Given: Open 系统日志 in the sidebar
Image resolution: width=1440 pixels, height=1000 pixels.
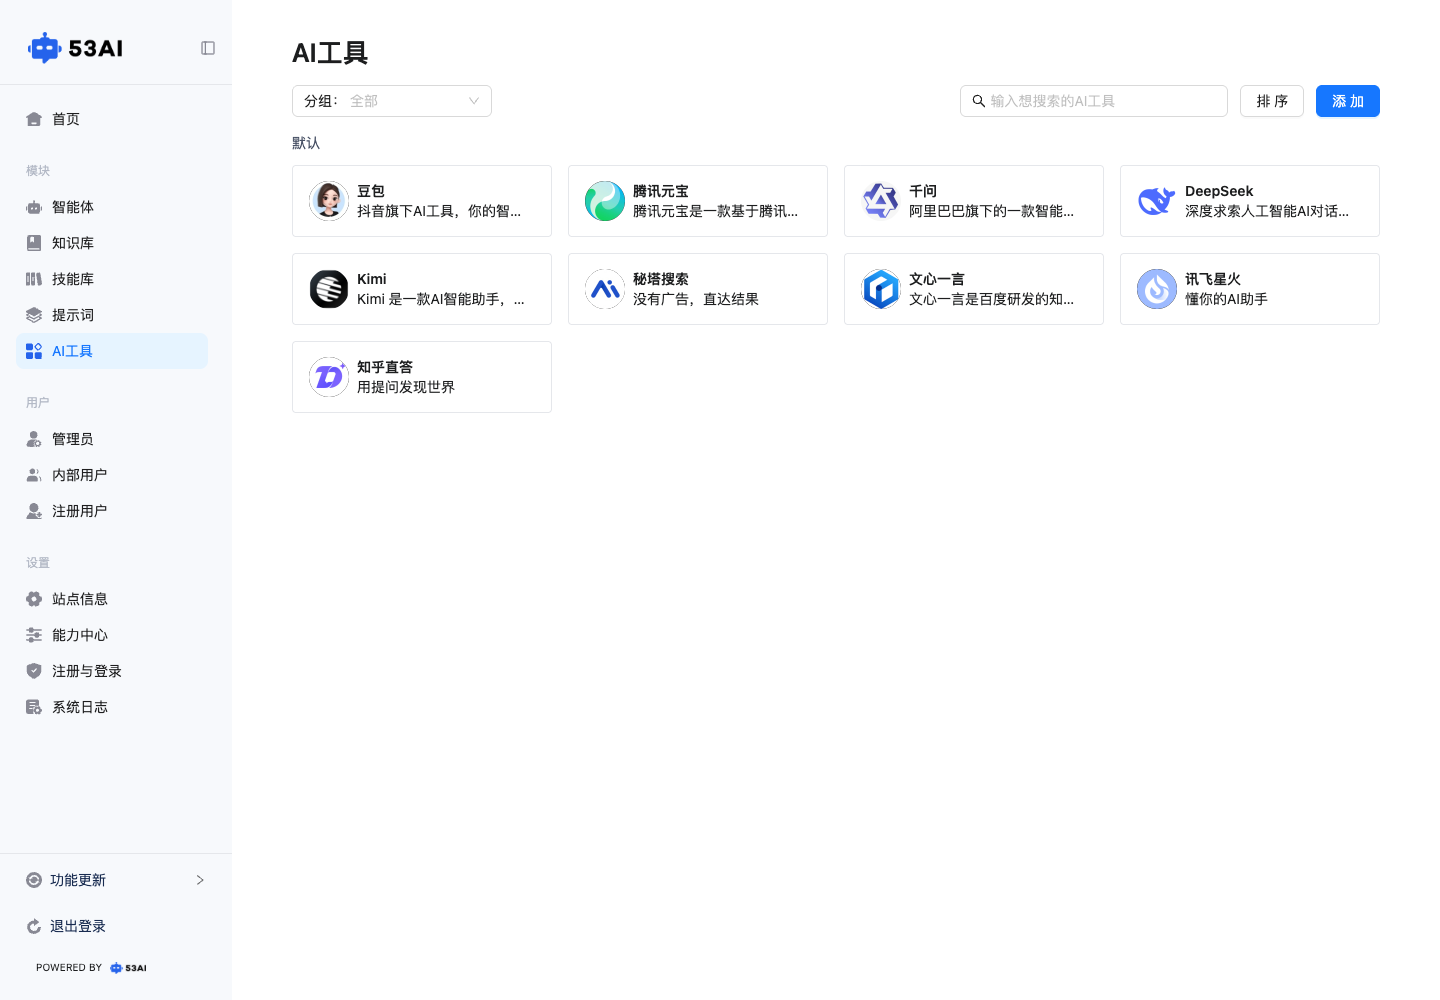Looking at the screenshot, I should [112, 707].
